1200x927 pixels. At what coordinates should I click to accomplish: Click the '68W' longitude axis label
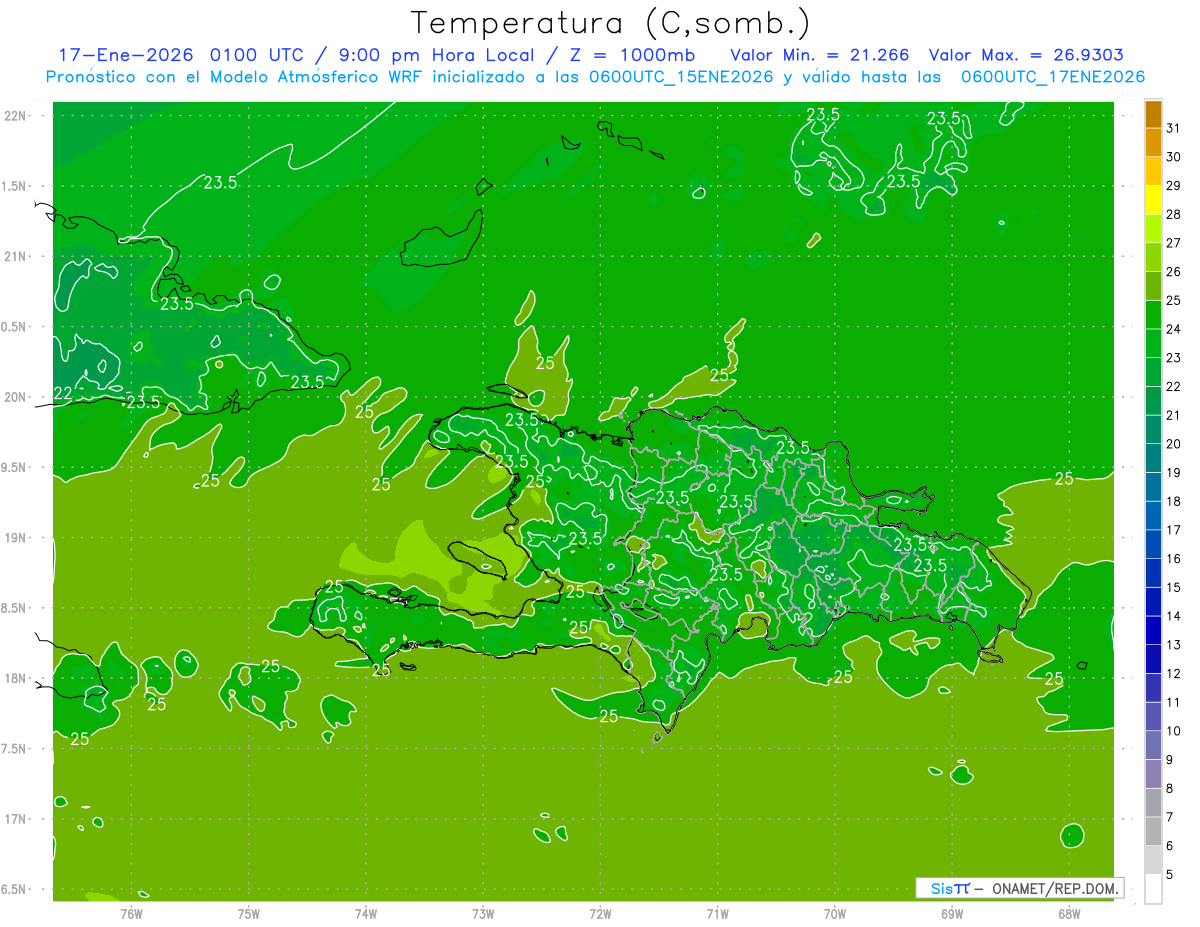[1069, 913]
